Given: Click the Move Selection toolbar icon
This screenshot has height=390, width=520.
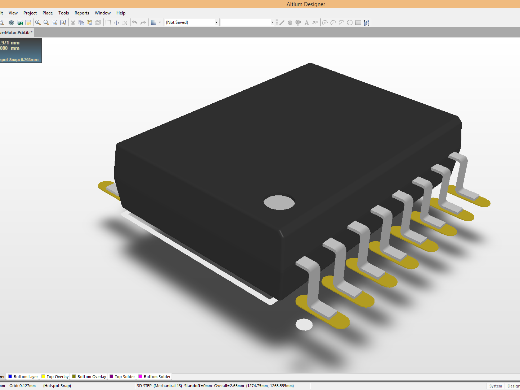Looking at the screenshot, I should click(x=117, y=22).
